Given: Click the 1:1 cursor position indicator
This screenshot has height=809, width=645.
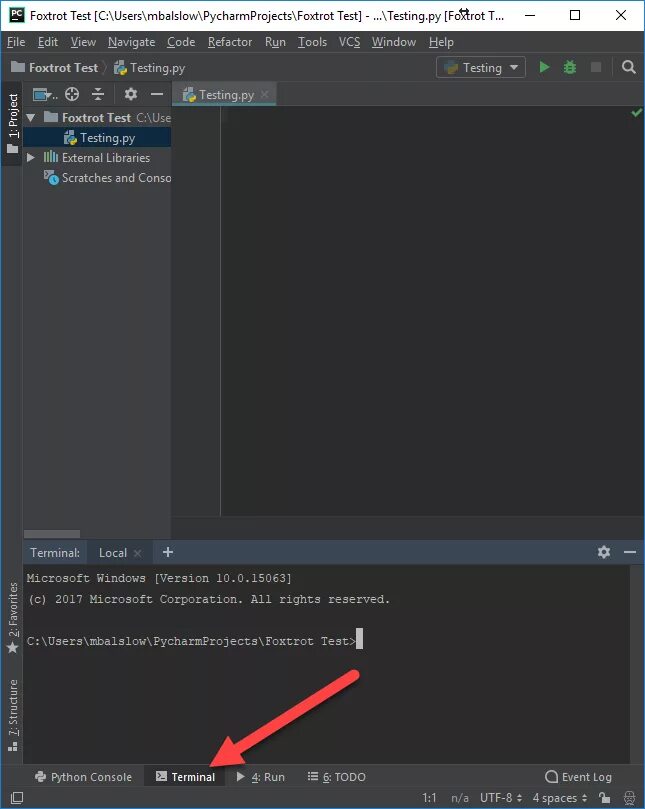Looking at the screenshot, I should coord(429,798).
